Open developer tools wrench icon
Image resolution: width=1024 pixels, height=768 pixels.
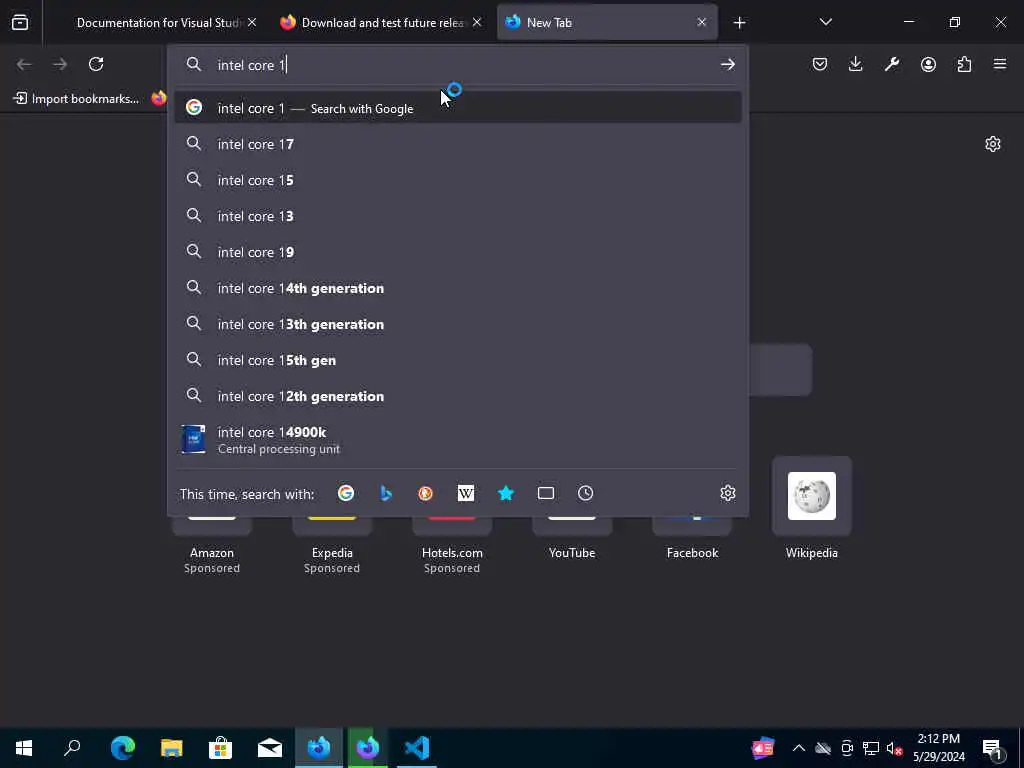click(x=891, y=64)
